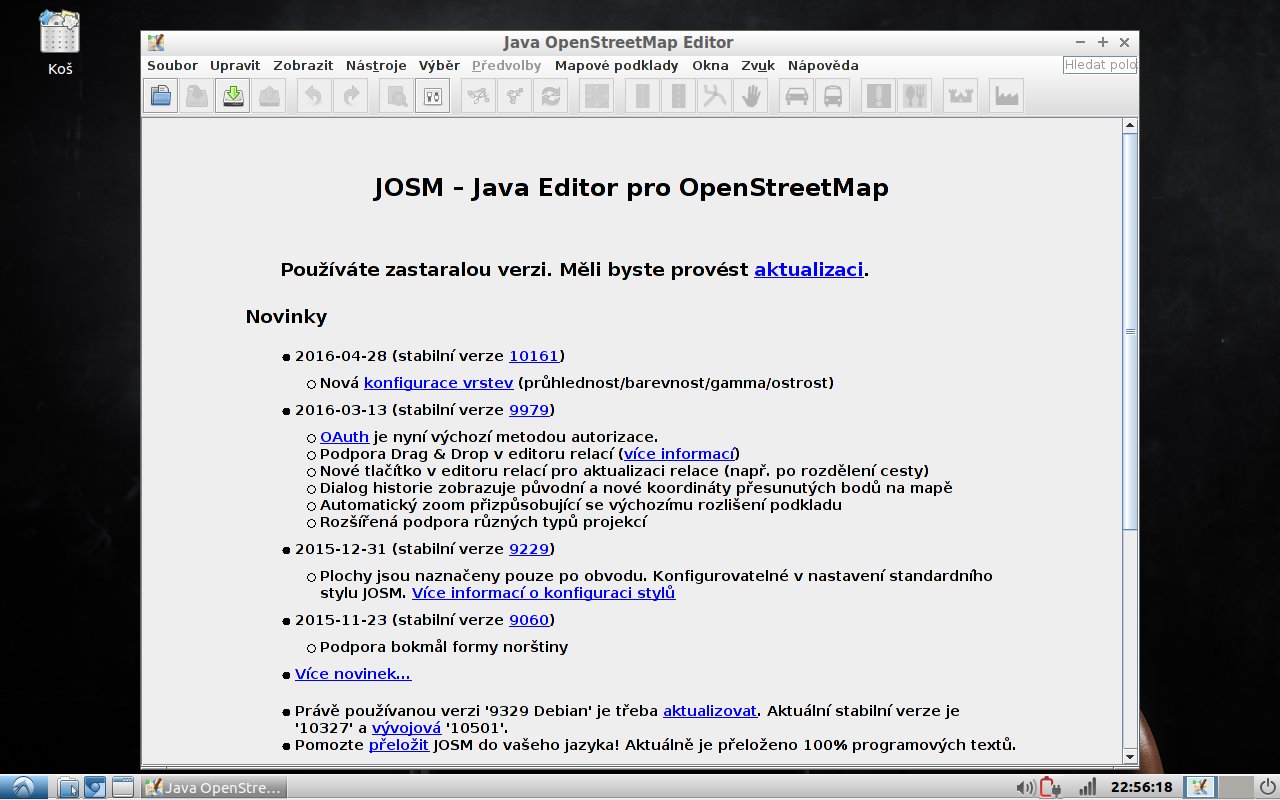This screenshot has height=800, width=1280.
Task: Click the Download map data icon
Action: pyautogui.click(x=232, y=96)
